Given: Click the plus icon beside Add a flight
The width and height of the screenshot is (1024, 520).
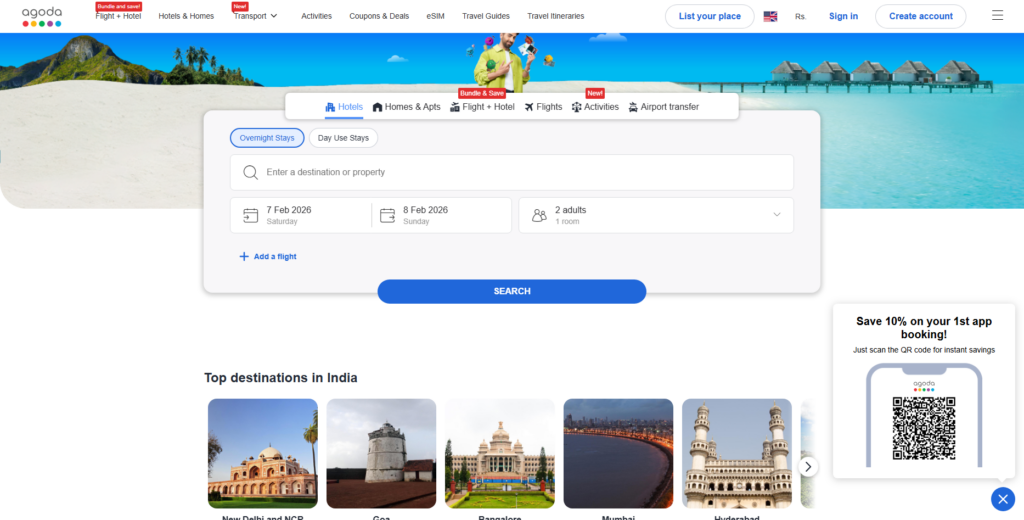Looking at the screenshot, I should tap(244, 257).
